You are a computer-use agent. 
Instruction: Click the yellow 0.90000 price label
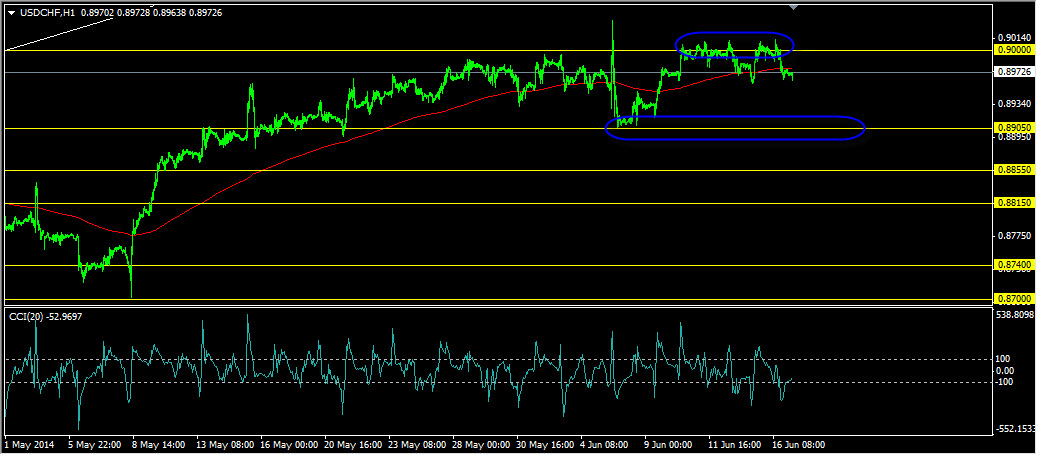(1014, 50)
